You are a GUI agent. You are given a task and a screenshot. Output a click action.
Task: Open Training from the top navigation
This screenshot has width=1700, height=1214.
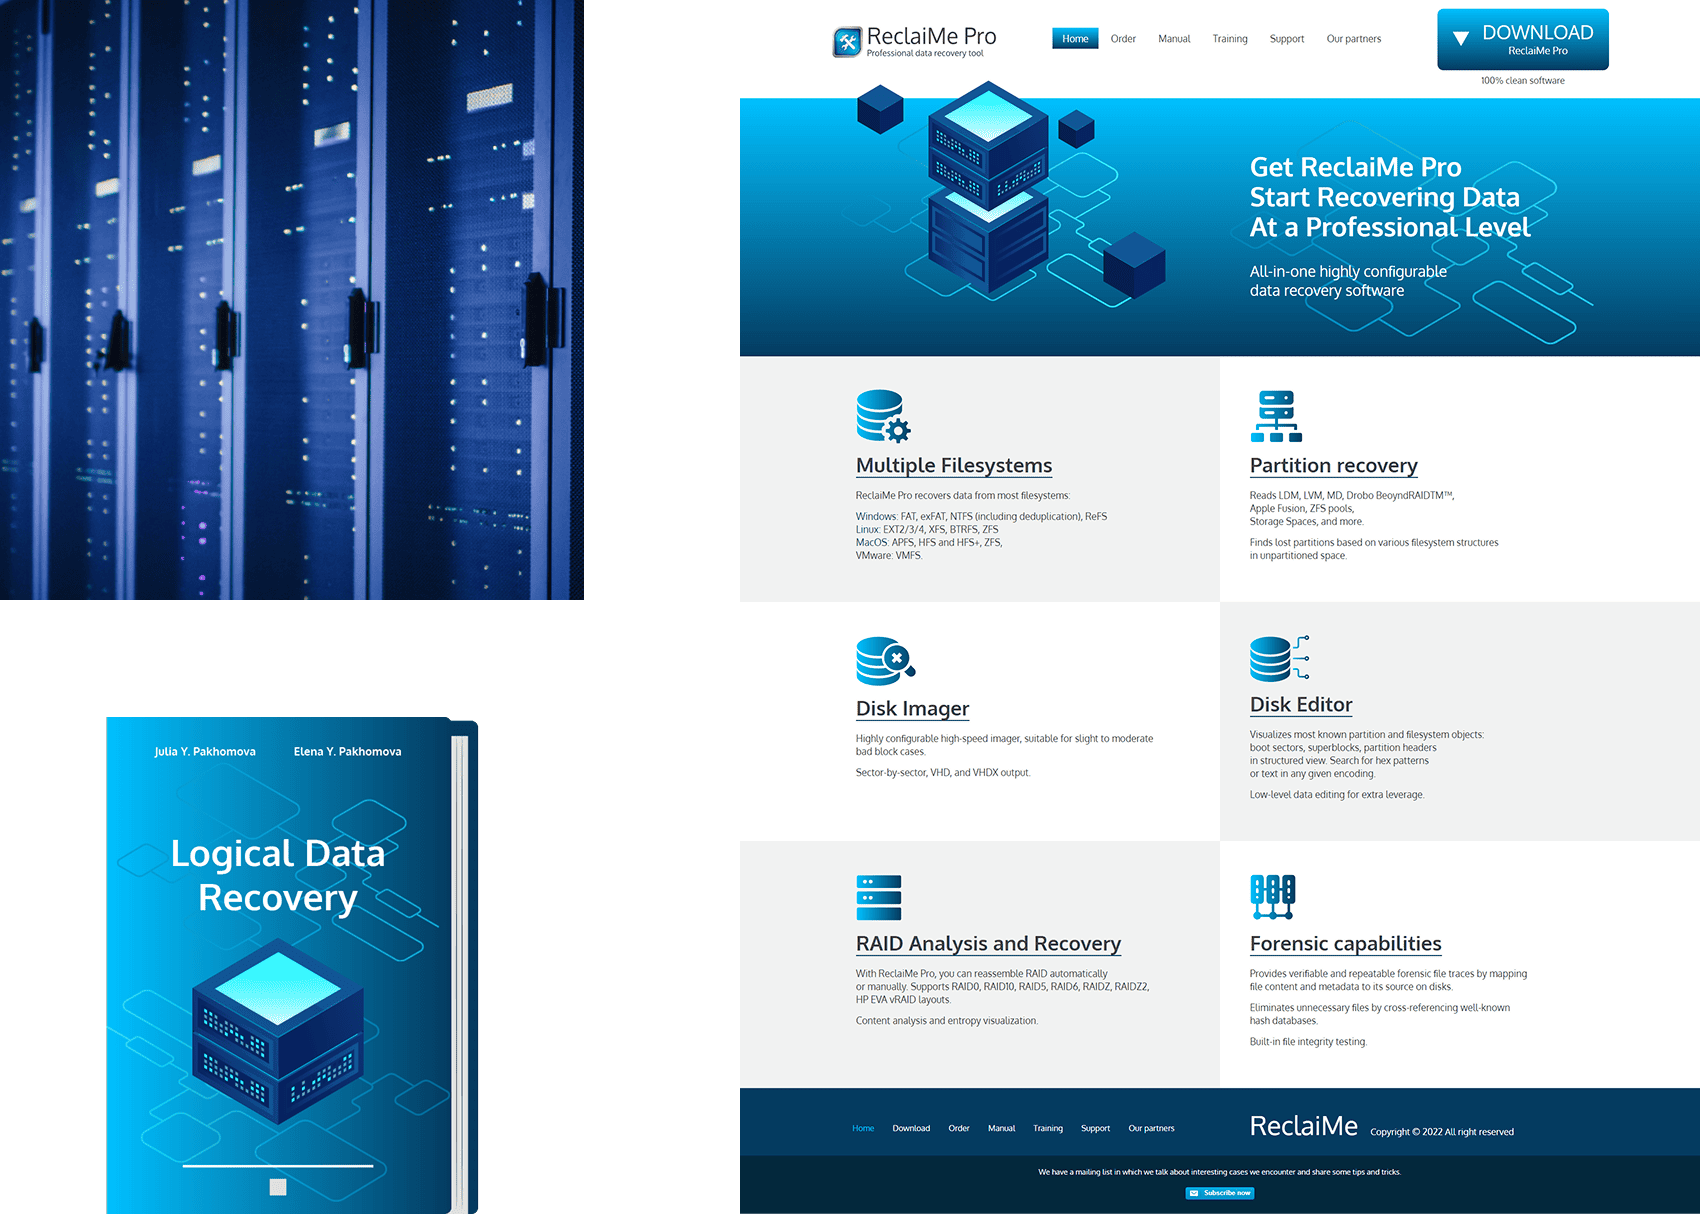point(1229,39)
